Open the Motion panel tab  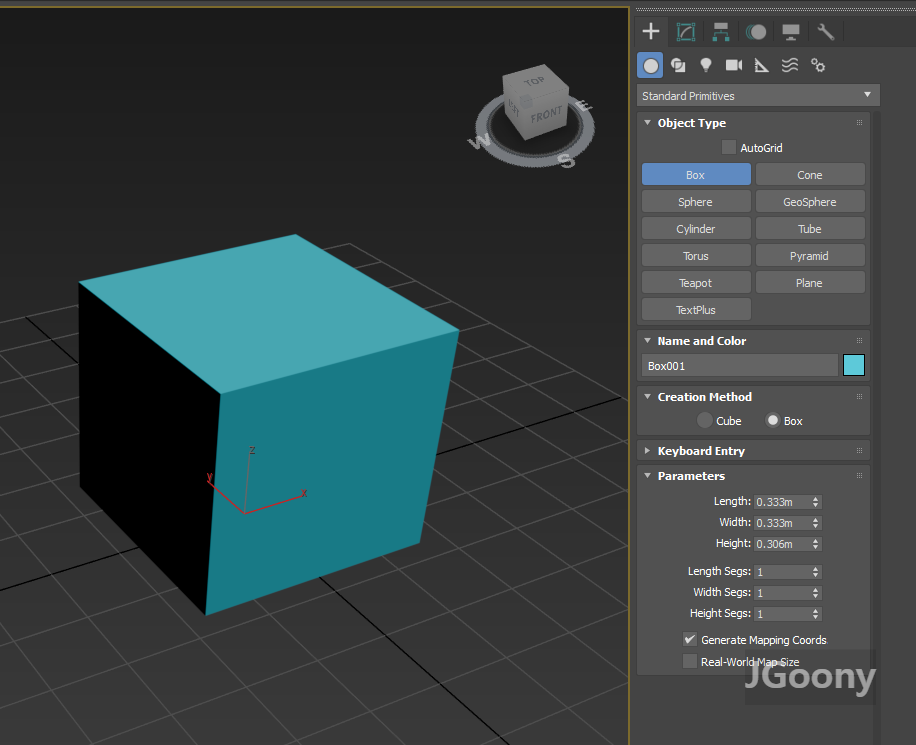[x=756, y=32]
